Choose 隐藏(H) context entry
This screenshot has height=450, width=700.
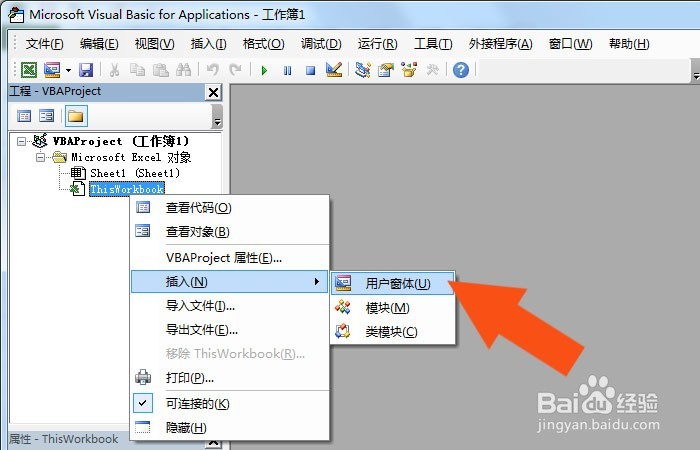(230, 428)
